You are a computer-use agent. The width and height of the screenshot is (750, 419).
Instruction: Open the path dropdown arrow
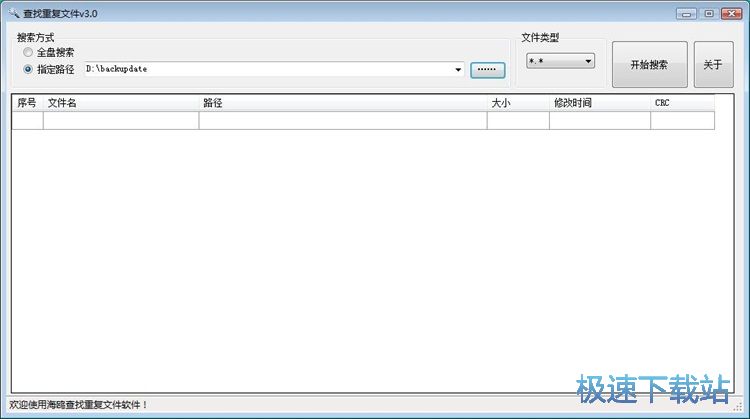pos(458,70)
